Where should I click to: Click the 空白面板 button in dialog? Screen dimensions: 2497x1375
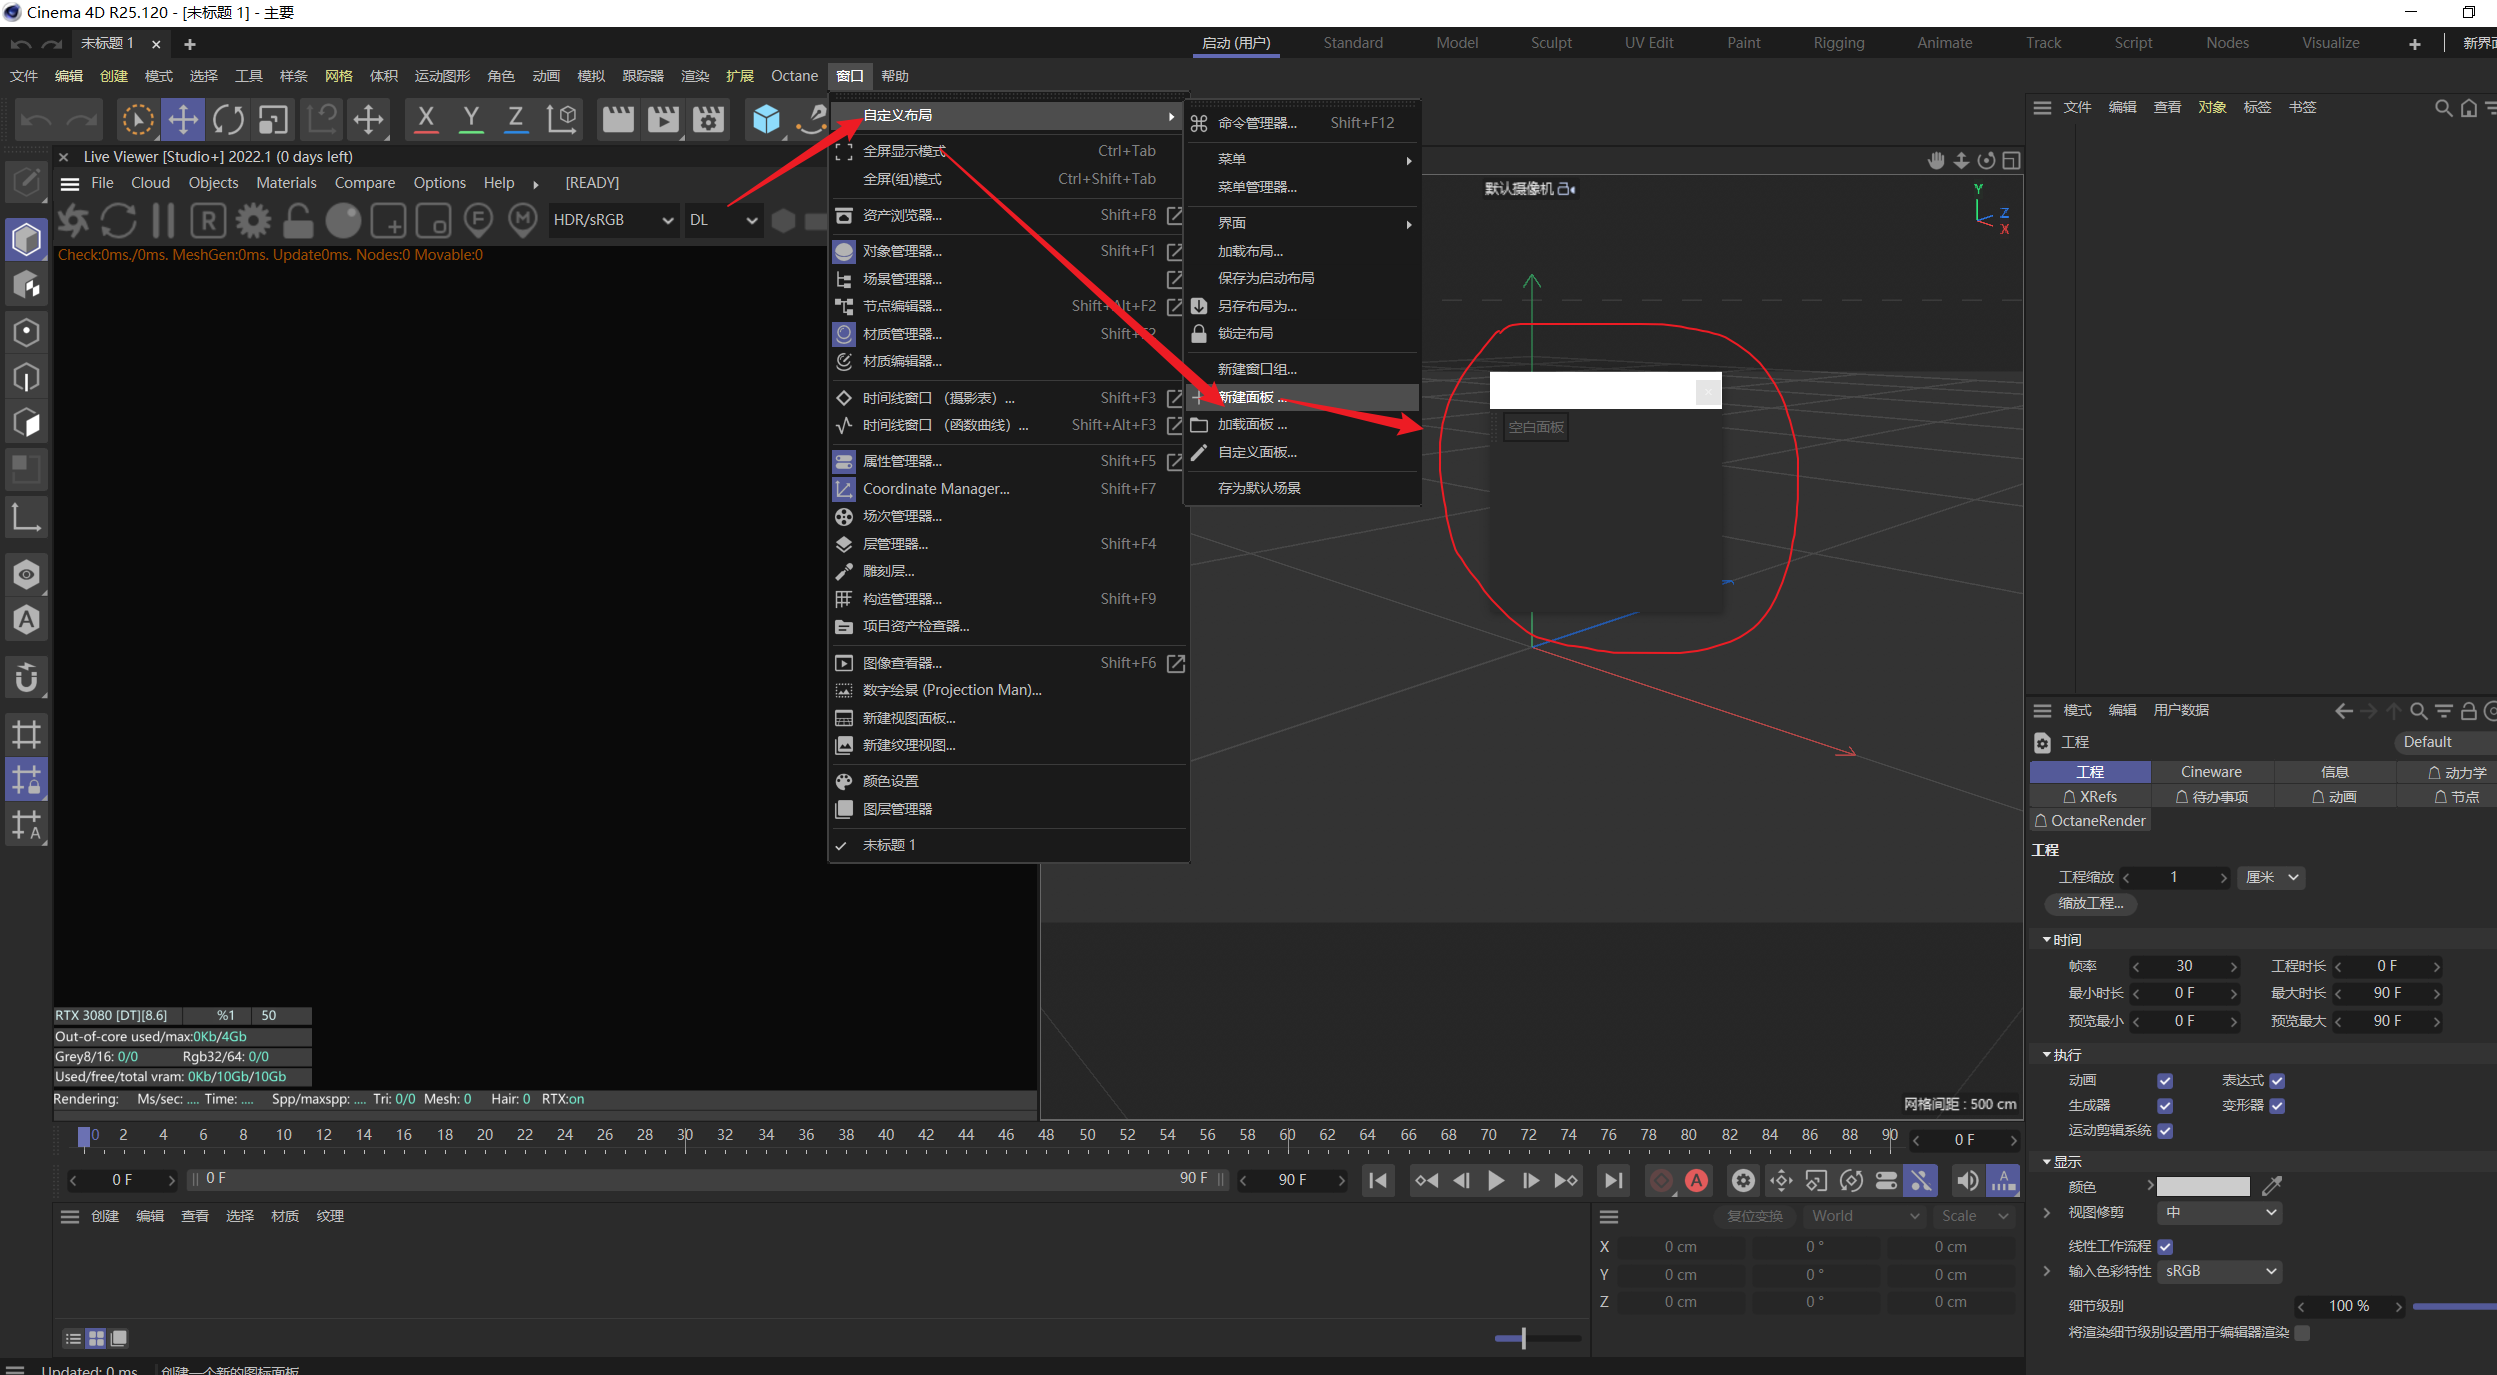point(1535,427)
